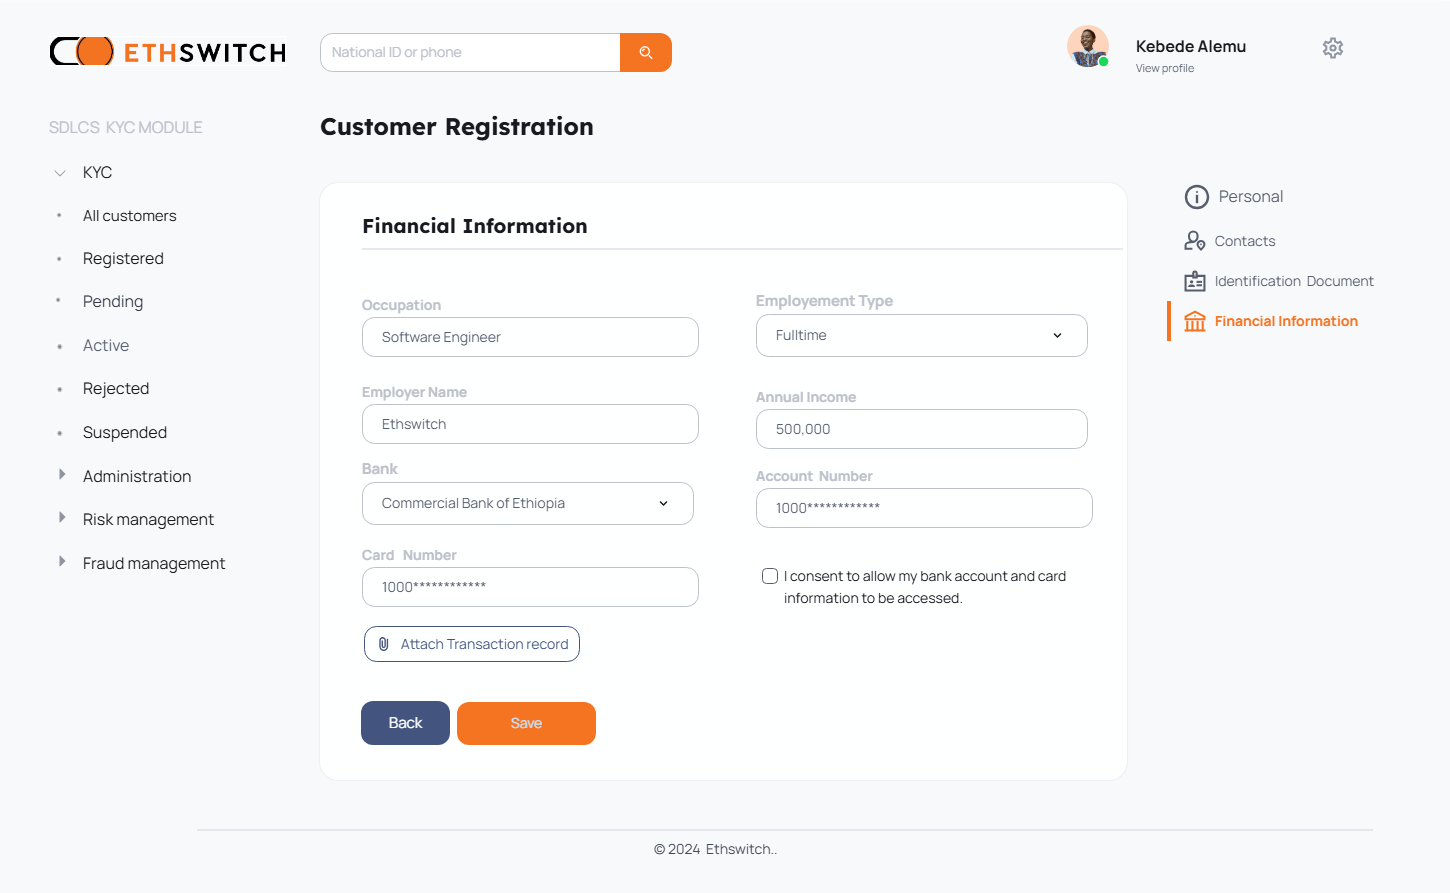Screen dimensions: 1450x893
Task: Click the ETHSWITCH logo
Action: [x=168, y=52]
